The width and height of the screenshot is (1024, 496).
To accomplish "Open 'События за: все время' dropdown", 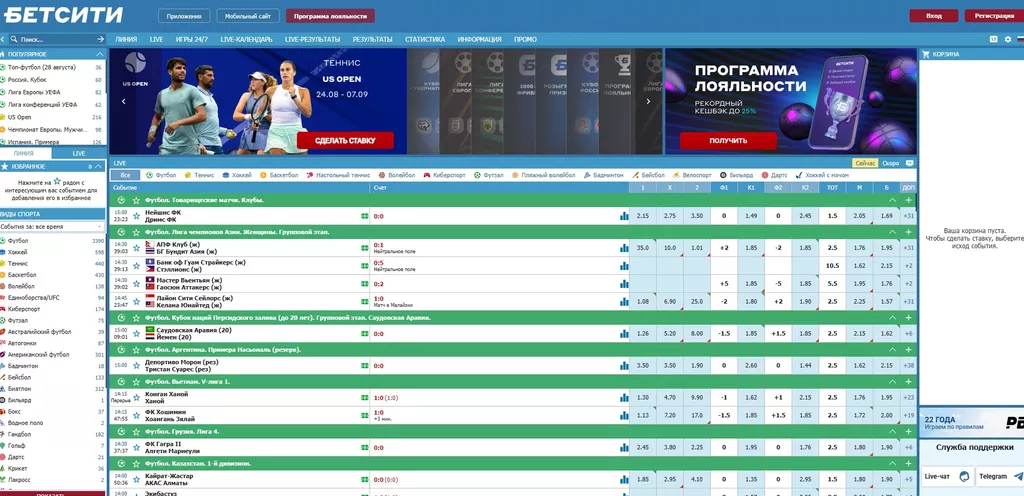I will click(x=52, y=226).
